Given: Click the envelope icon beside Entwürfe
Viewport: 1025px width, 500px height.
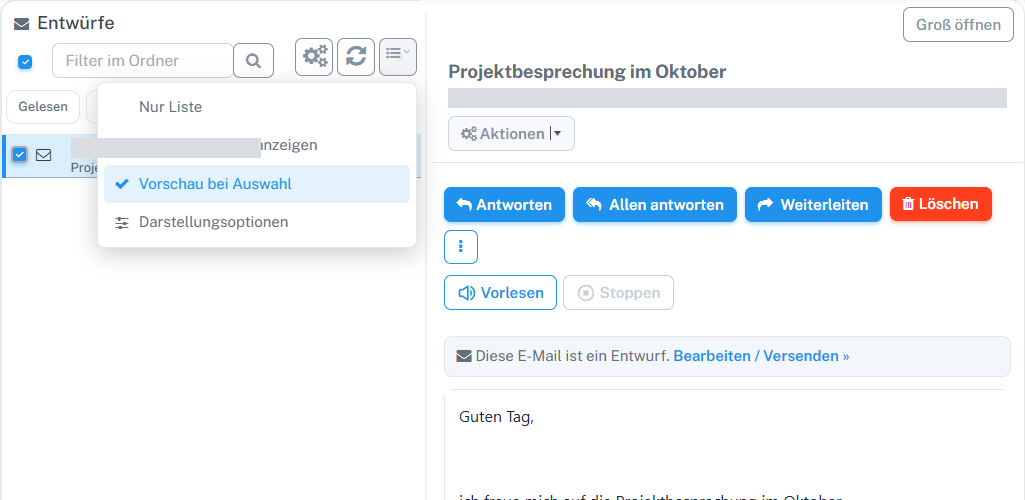Looking at the screenshot, I should 22,24.
